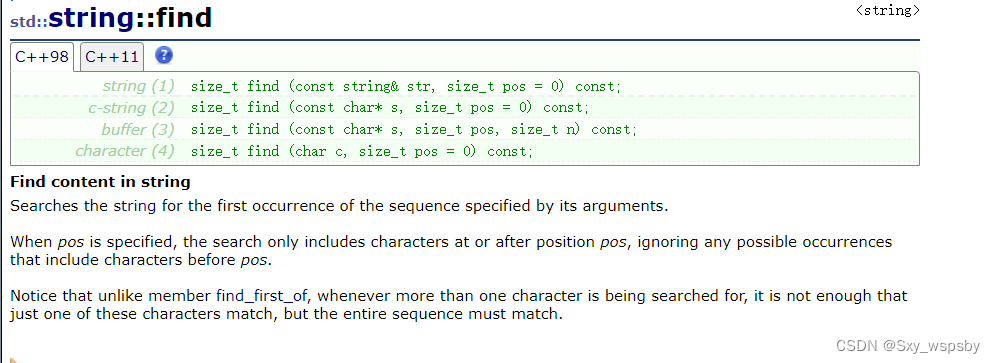The width and height of the screenshot is (995, 363).
Task: Click the CSDN @Sxy_wspsby watermark
Action: [x=908, y=346]
